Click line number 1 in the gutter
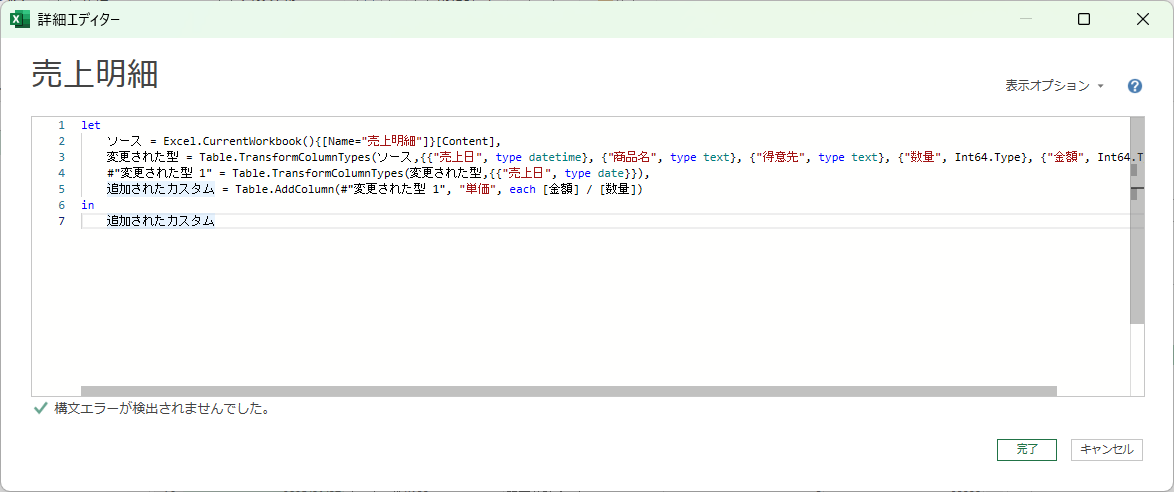This screenshot has width=1174, height=492. tap(61, 125)
